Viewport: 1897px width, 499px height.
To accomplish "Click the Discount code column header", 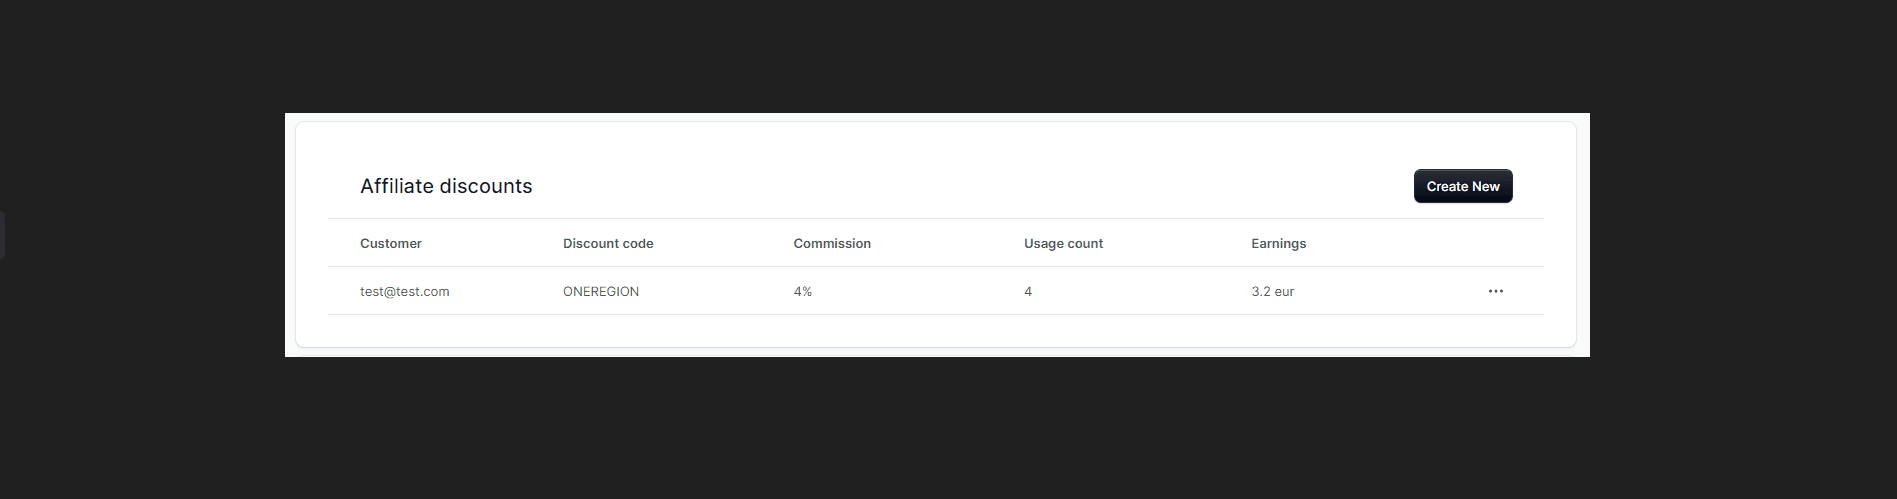I will (x=608, y=243).
